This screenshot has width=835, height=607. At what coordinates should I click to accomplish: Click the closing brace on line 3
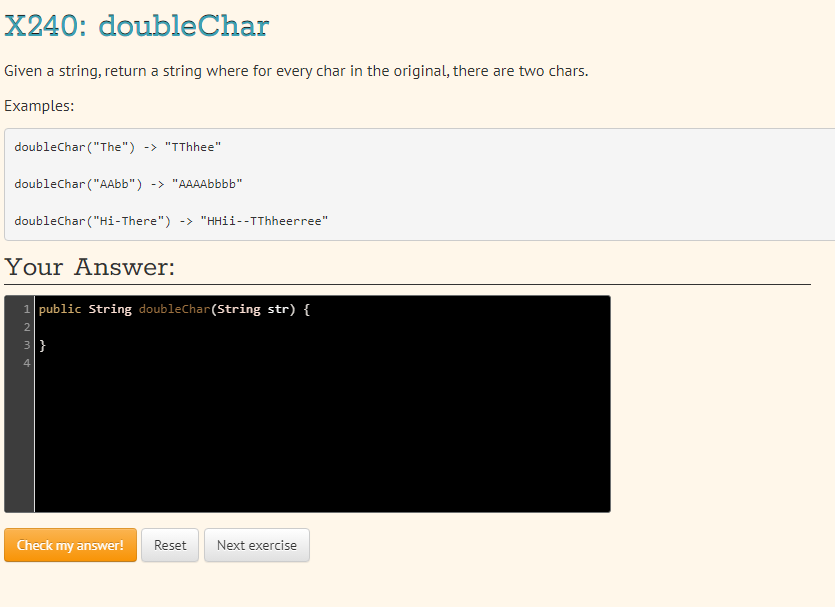42,344
